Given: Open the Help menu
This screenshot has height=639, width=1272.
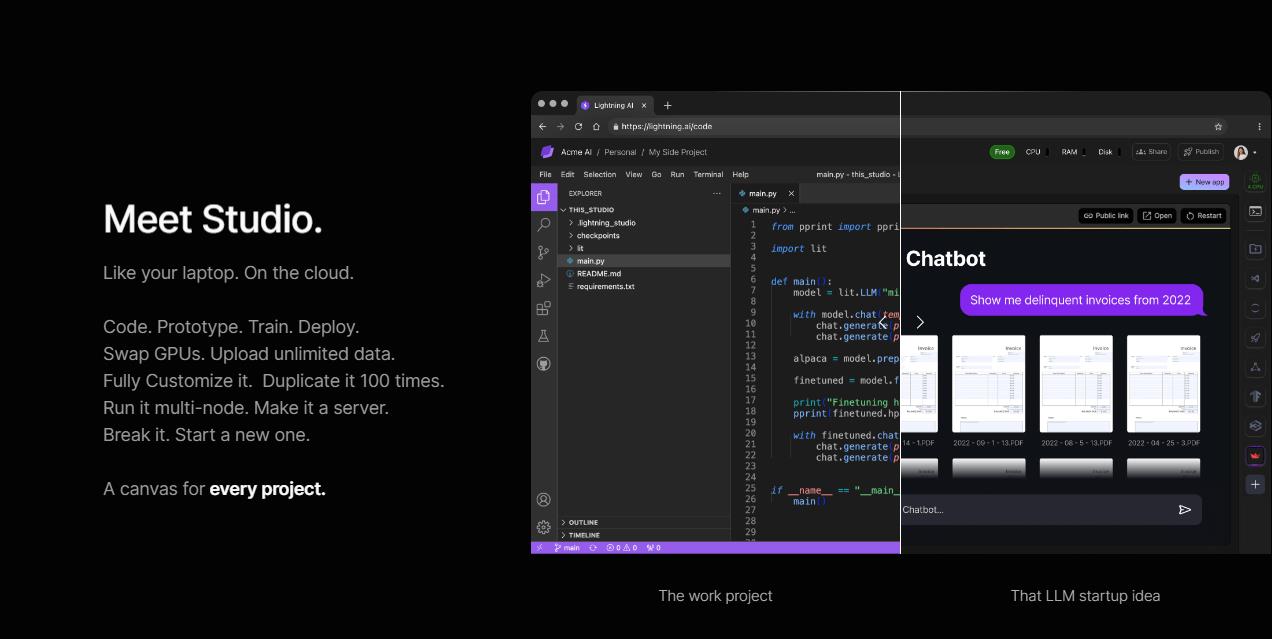Looking at the screenshot, I should pos(740,174).
